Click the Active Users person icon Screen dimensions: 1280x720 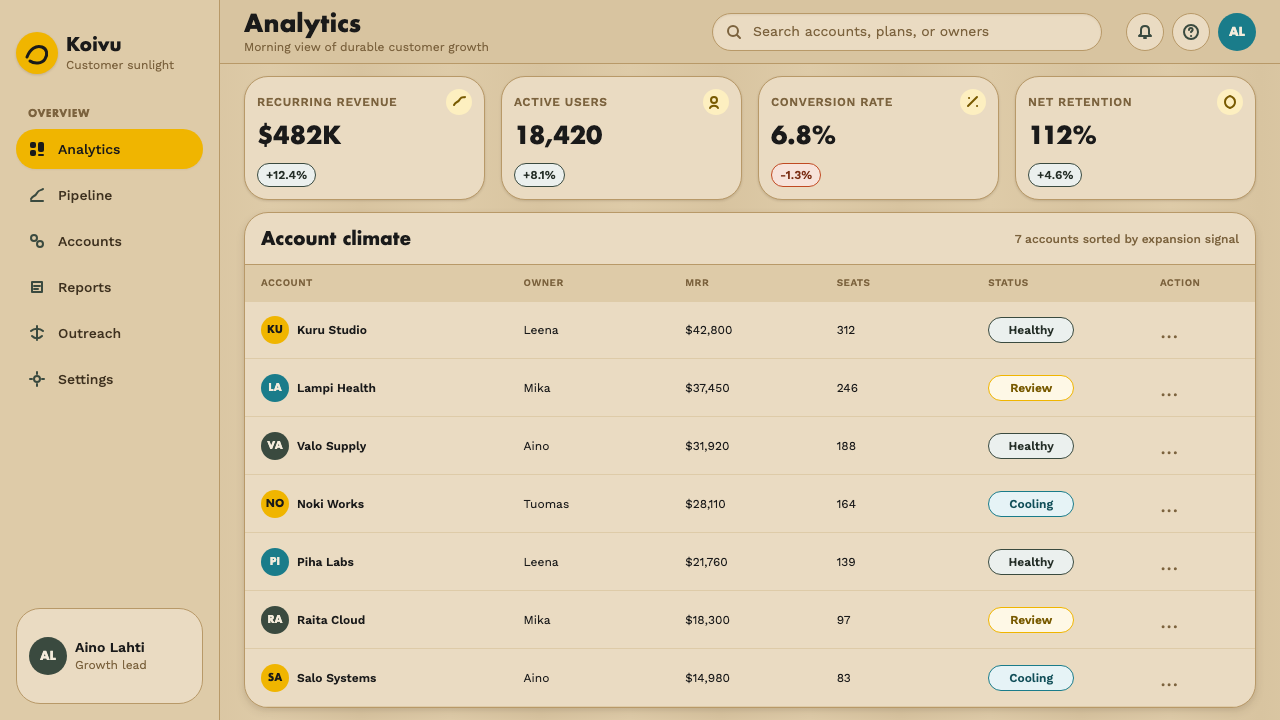(716, 101)
